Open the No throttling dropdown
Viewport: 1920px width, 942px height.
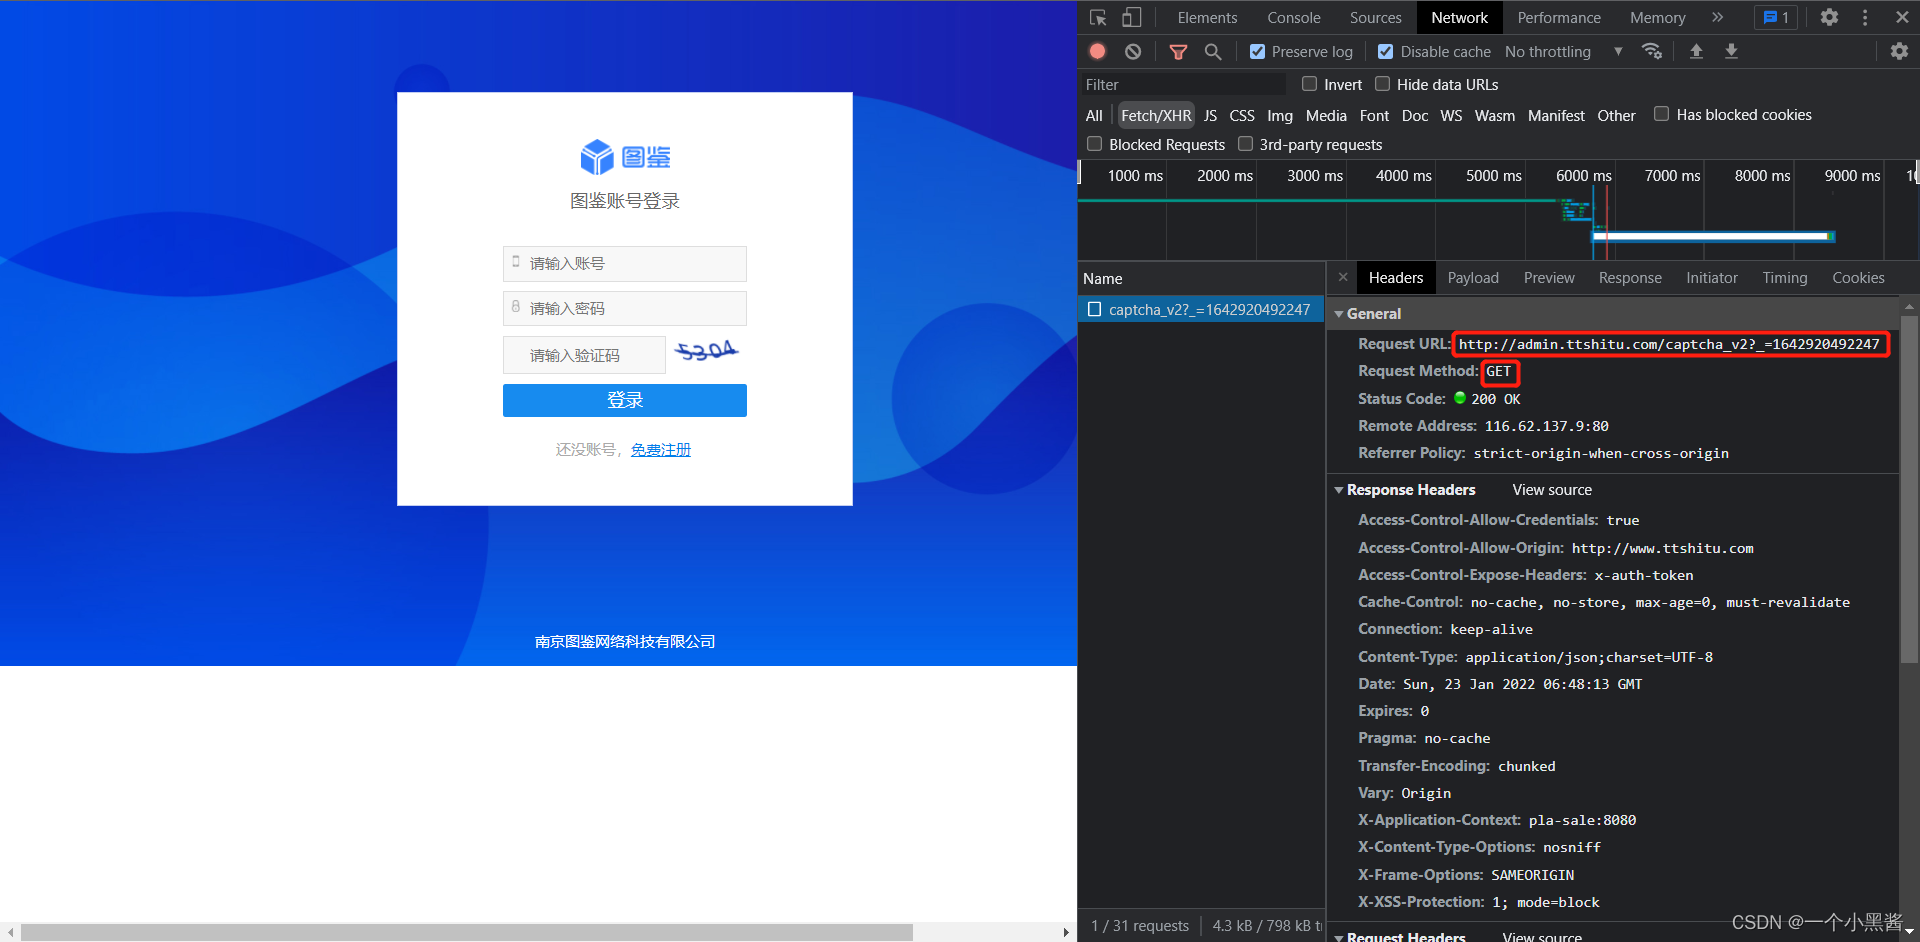1563,51
